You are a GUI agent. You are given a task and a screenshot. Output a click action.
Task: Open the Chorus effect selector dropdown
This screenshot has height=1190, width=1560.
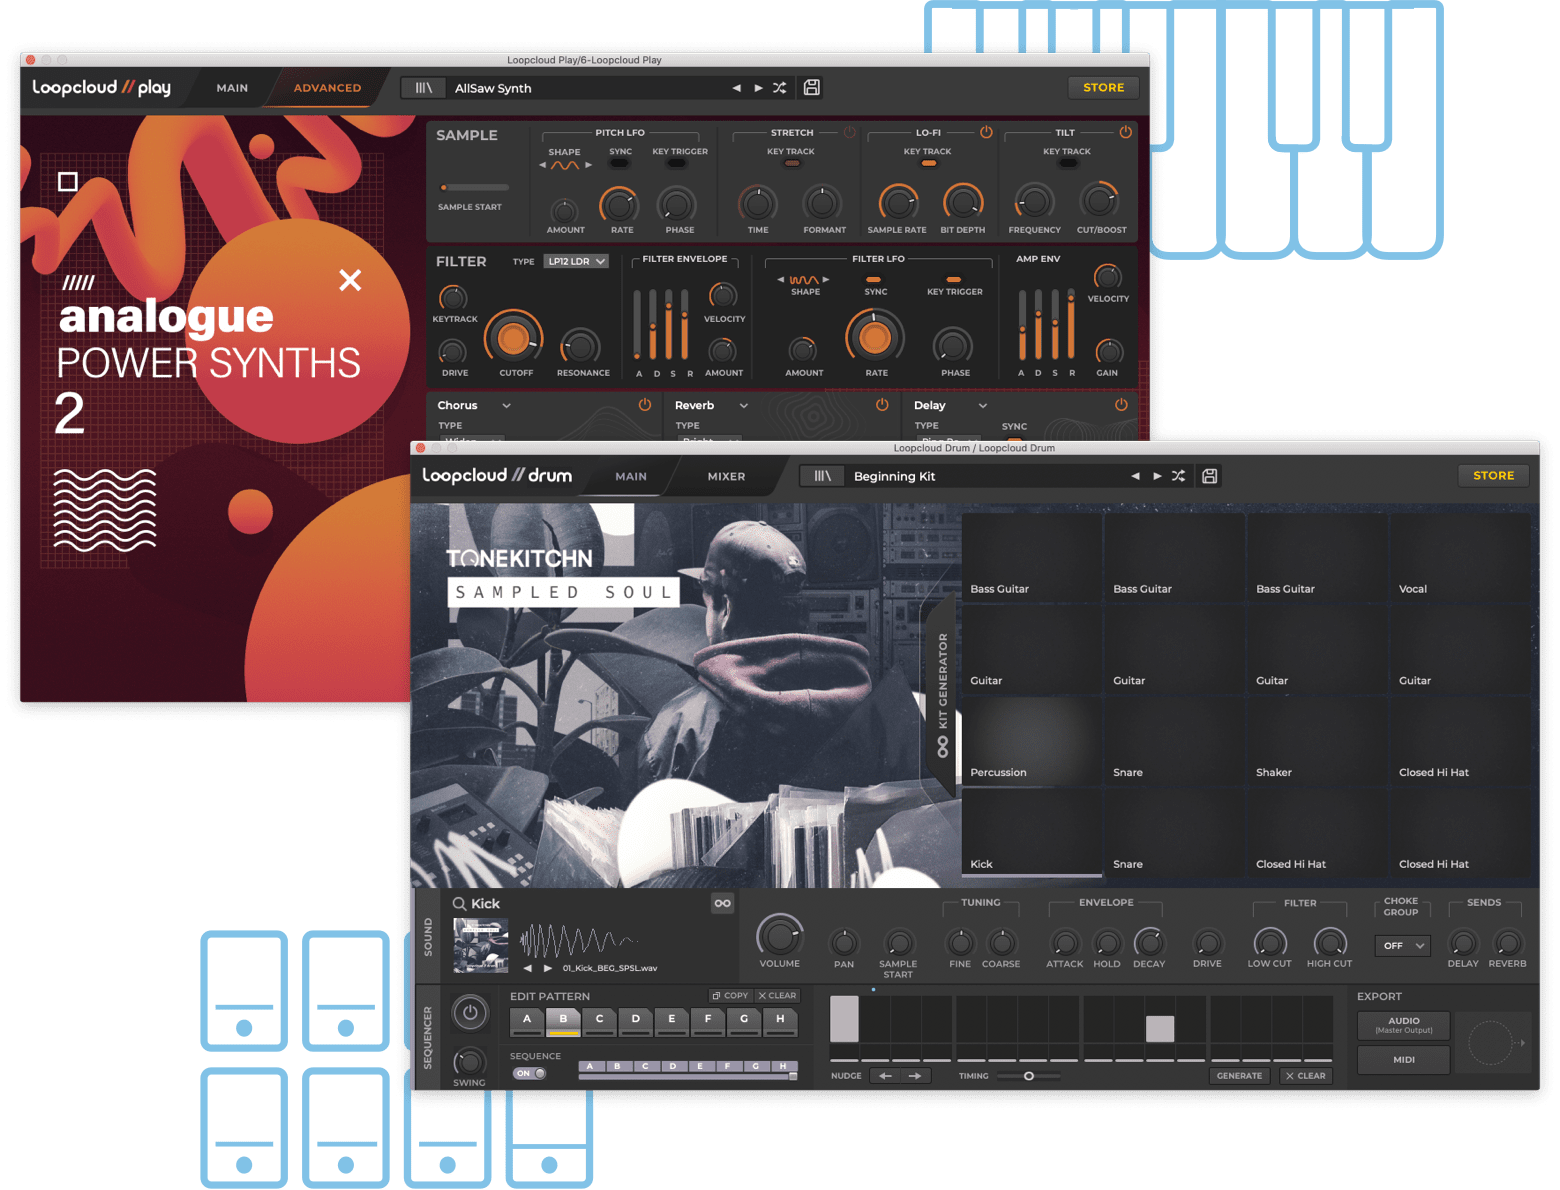[506, 405]
